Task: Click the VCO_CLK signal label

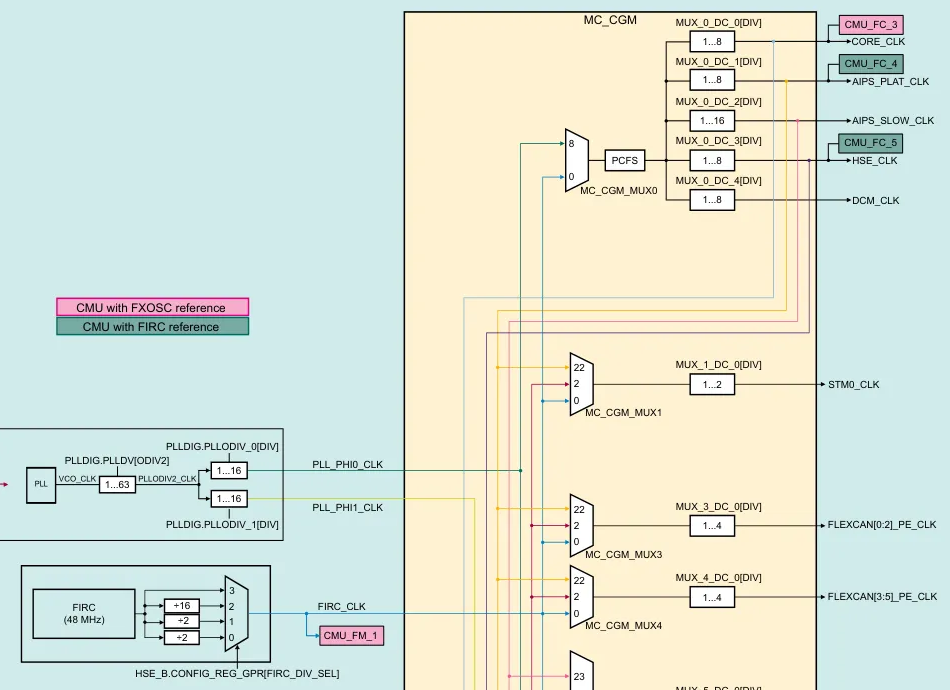Action: point(78,479)
